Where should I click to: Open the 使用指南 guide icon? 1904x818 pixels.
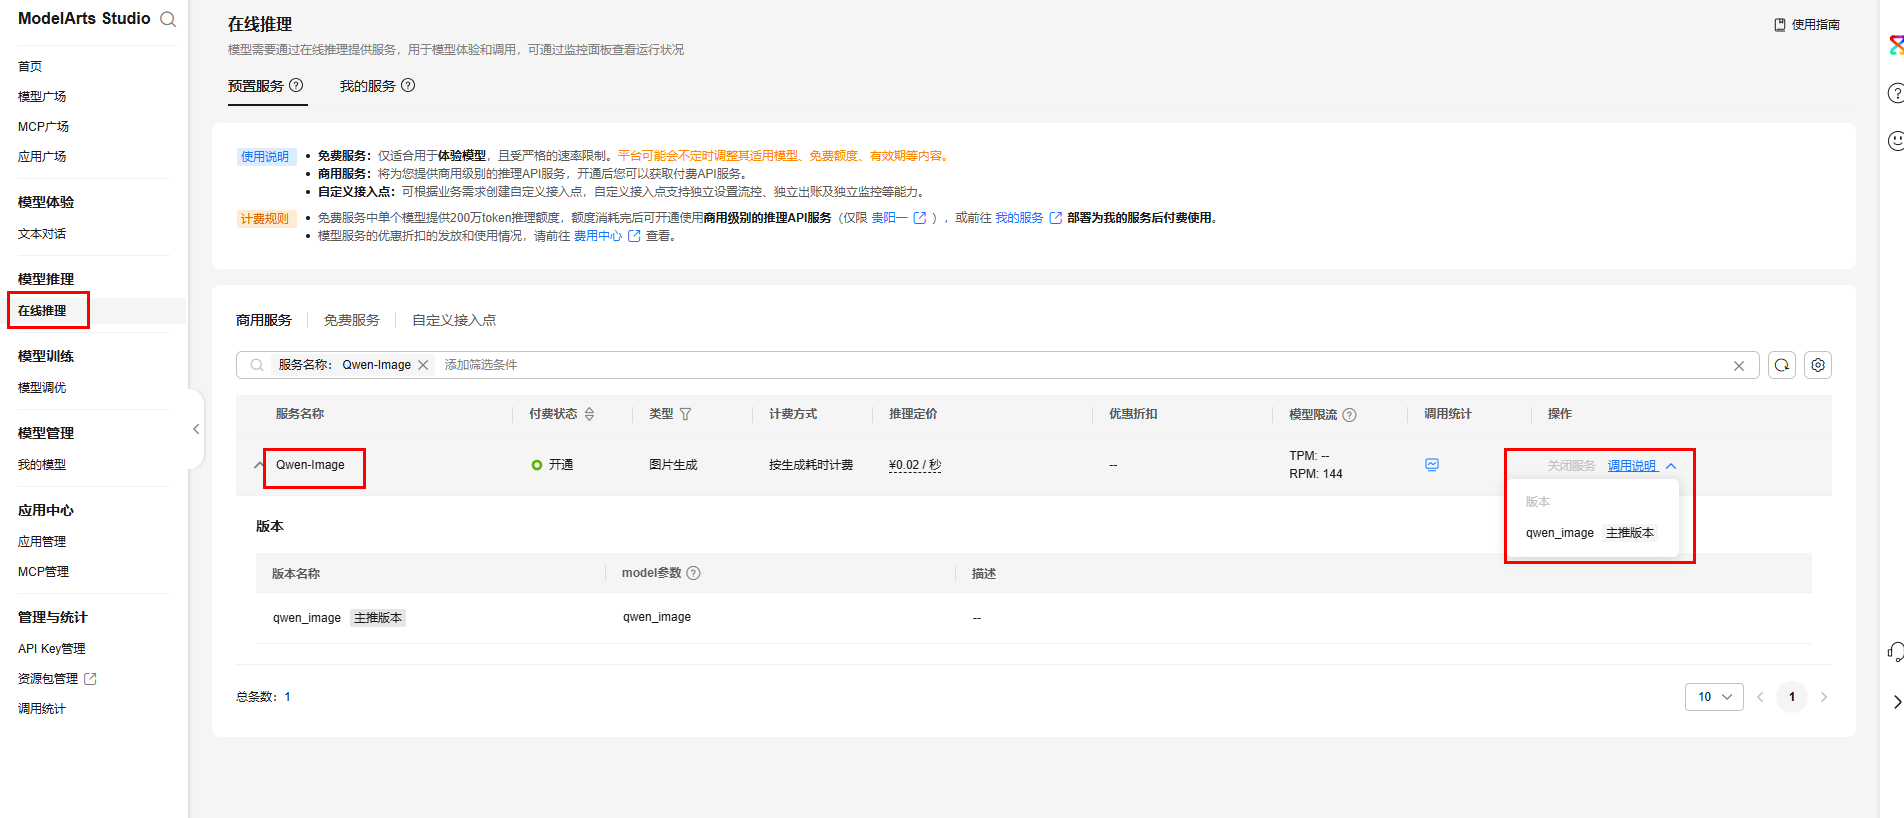click(x=1780, y=25)
